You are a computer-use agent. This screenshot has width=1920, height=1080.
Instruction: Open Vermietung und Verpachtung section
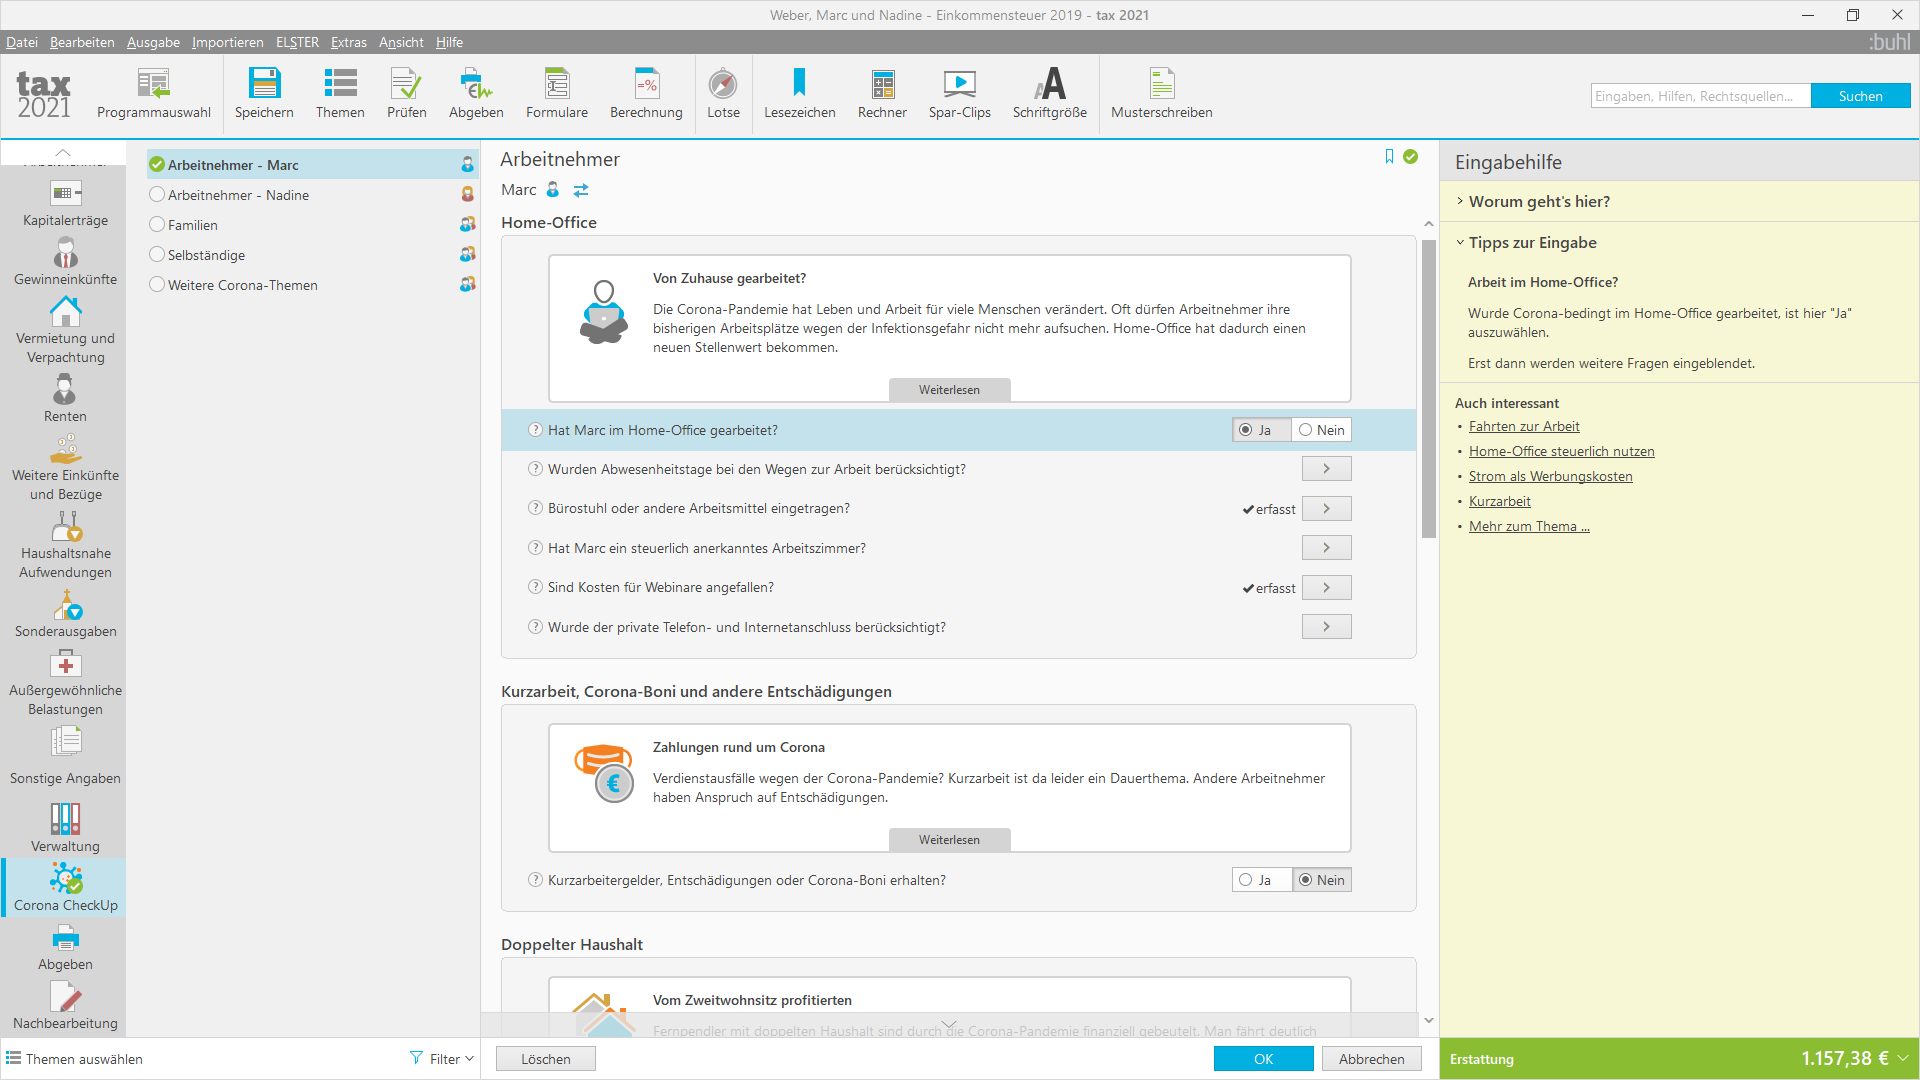(65, 331)
